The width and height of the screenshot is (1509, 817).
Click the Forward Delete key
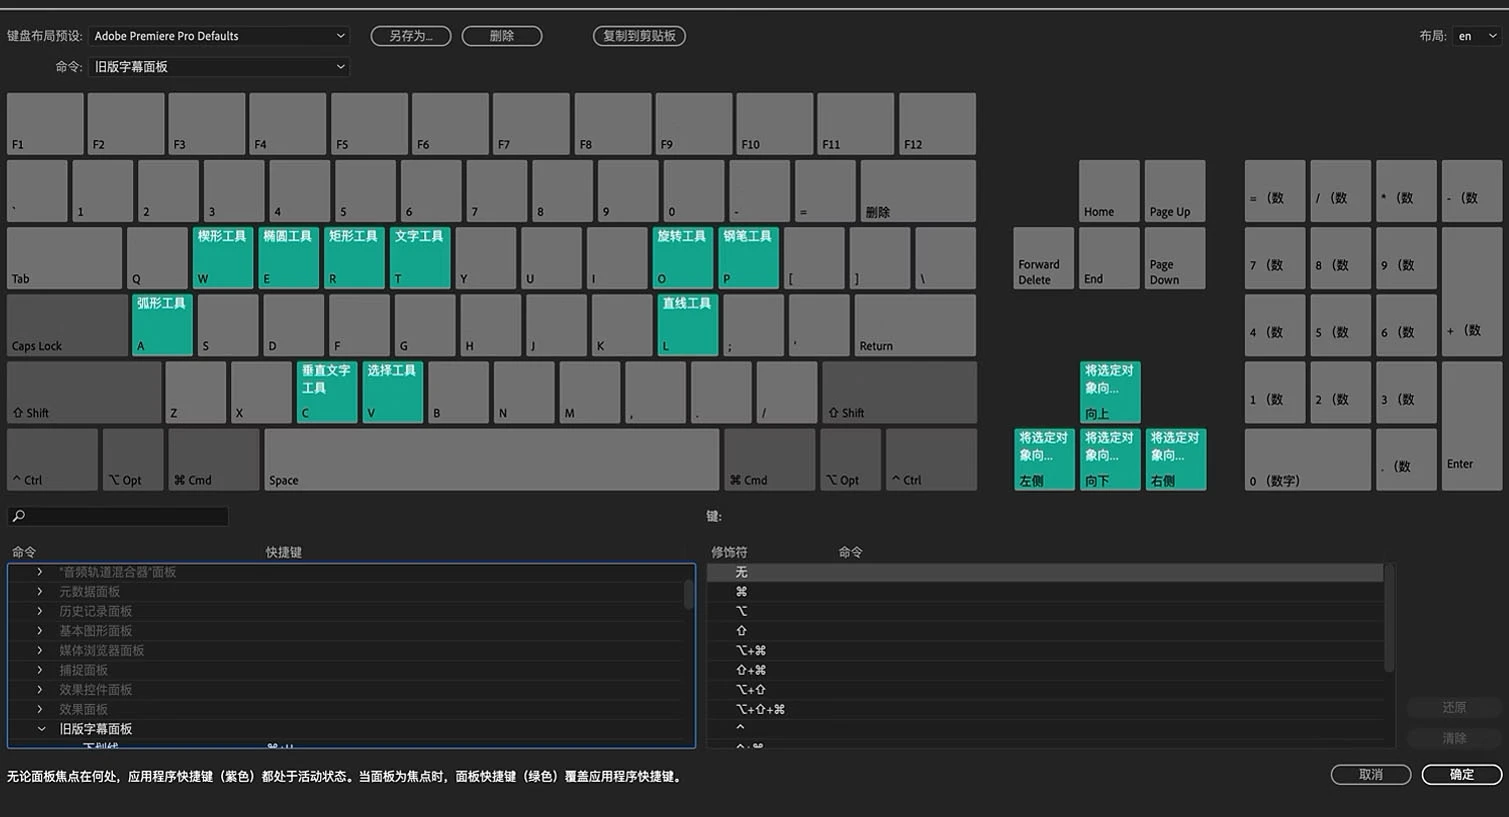1044,258
